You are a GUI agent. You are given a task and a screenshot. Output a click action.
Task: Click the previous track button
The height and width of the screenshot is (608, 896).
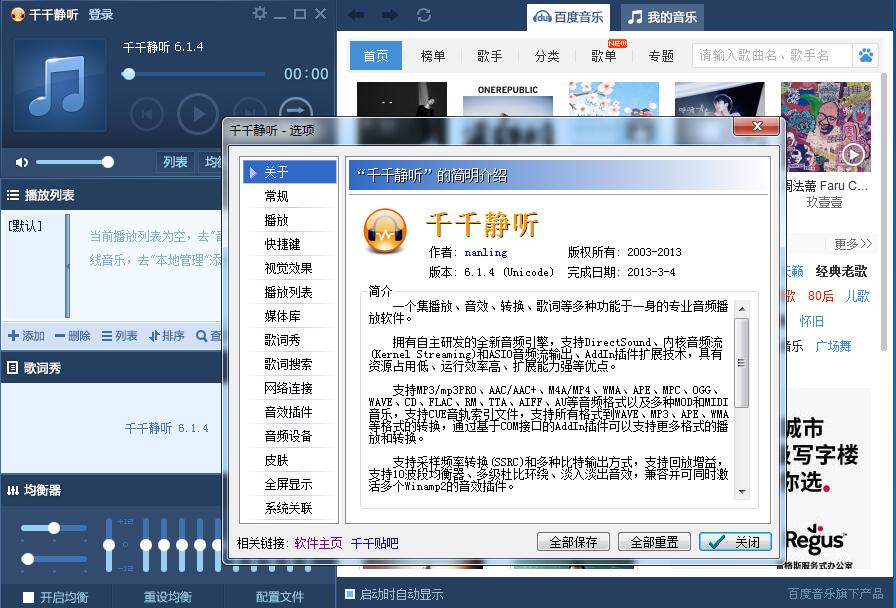click(x=146, y=114)
